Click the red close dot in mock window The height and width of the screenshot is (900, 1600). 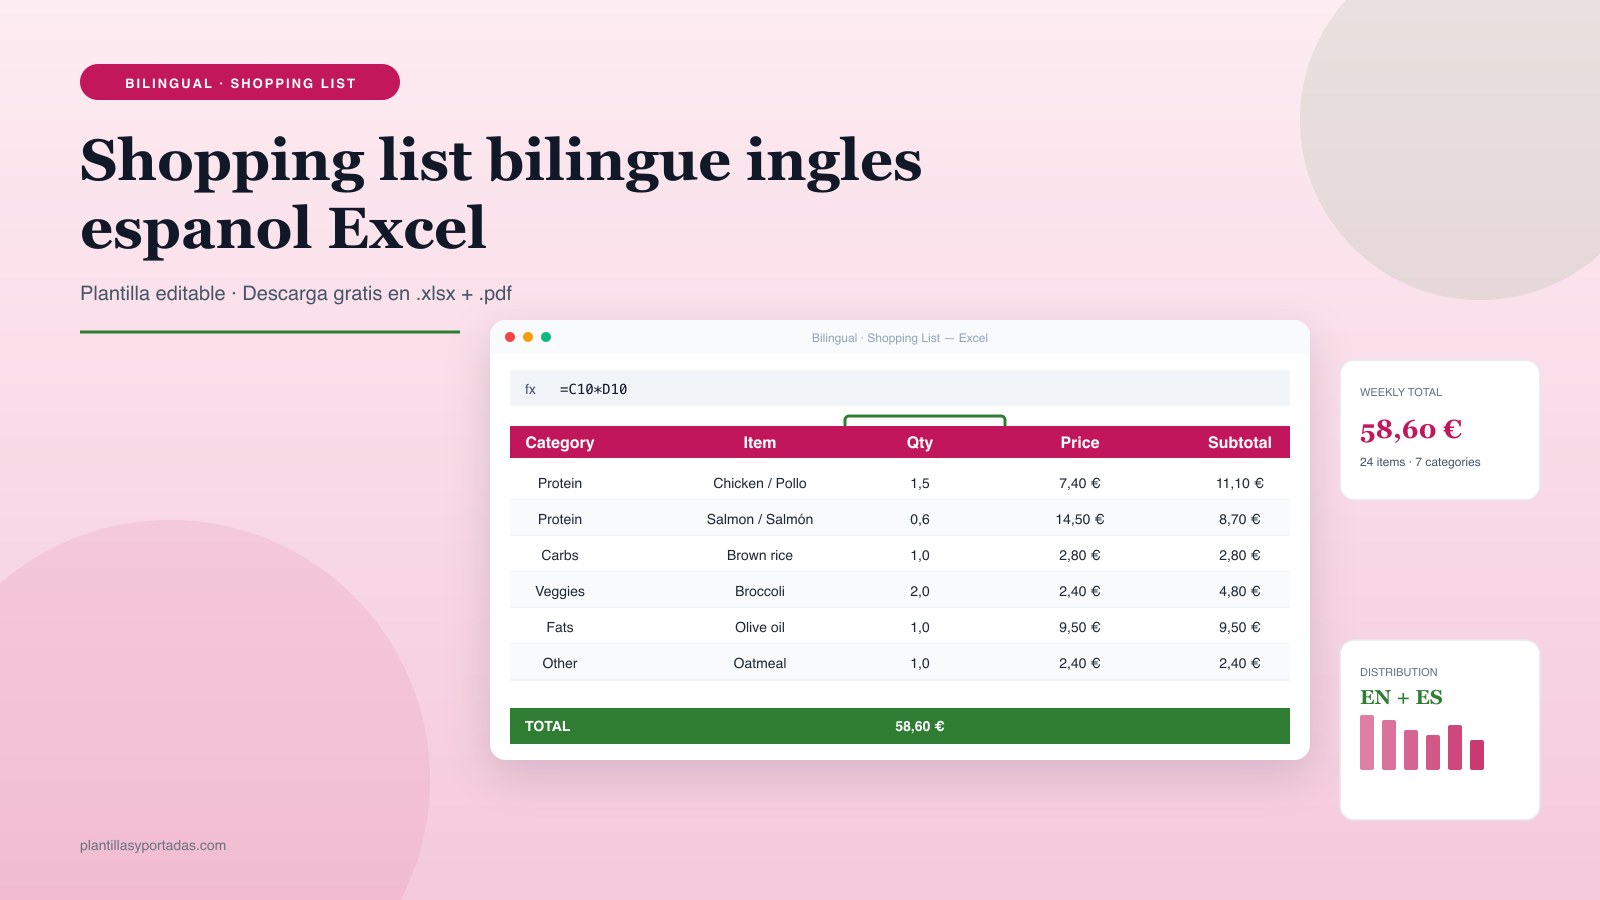[510, 337]
